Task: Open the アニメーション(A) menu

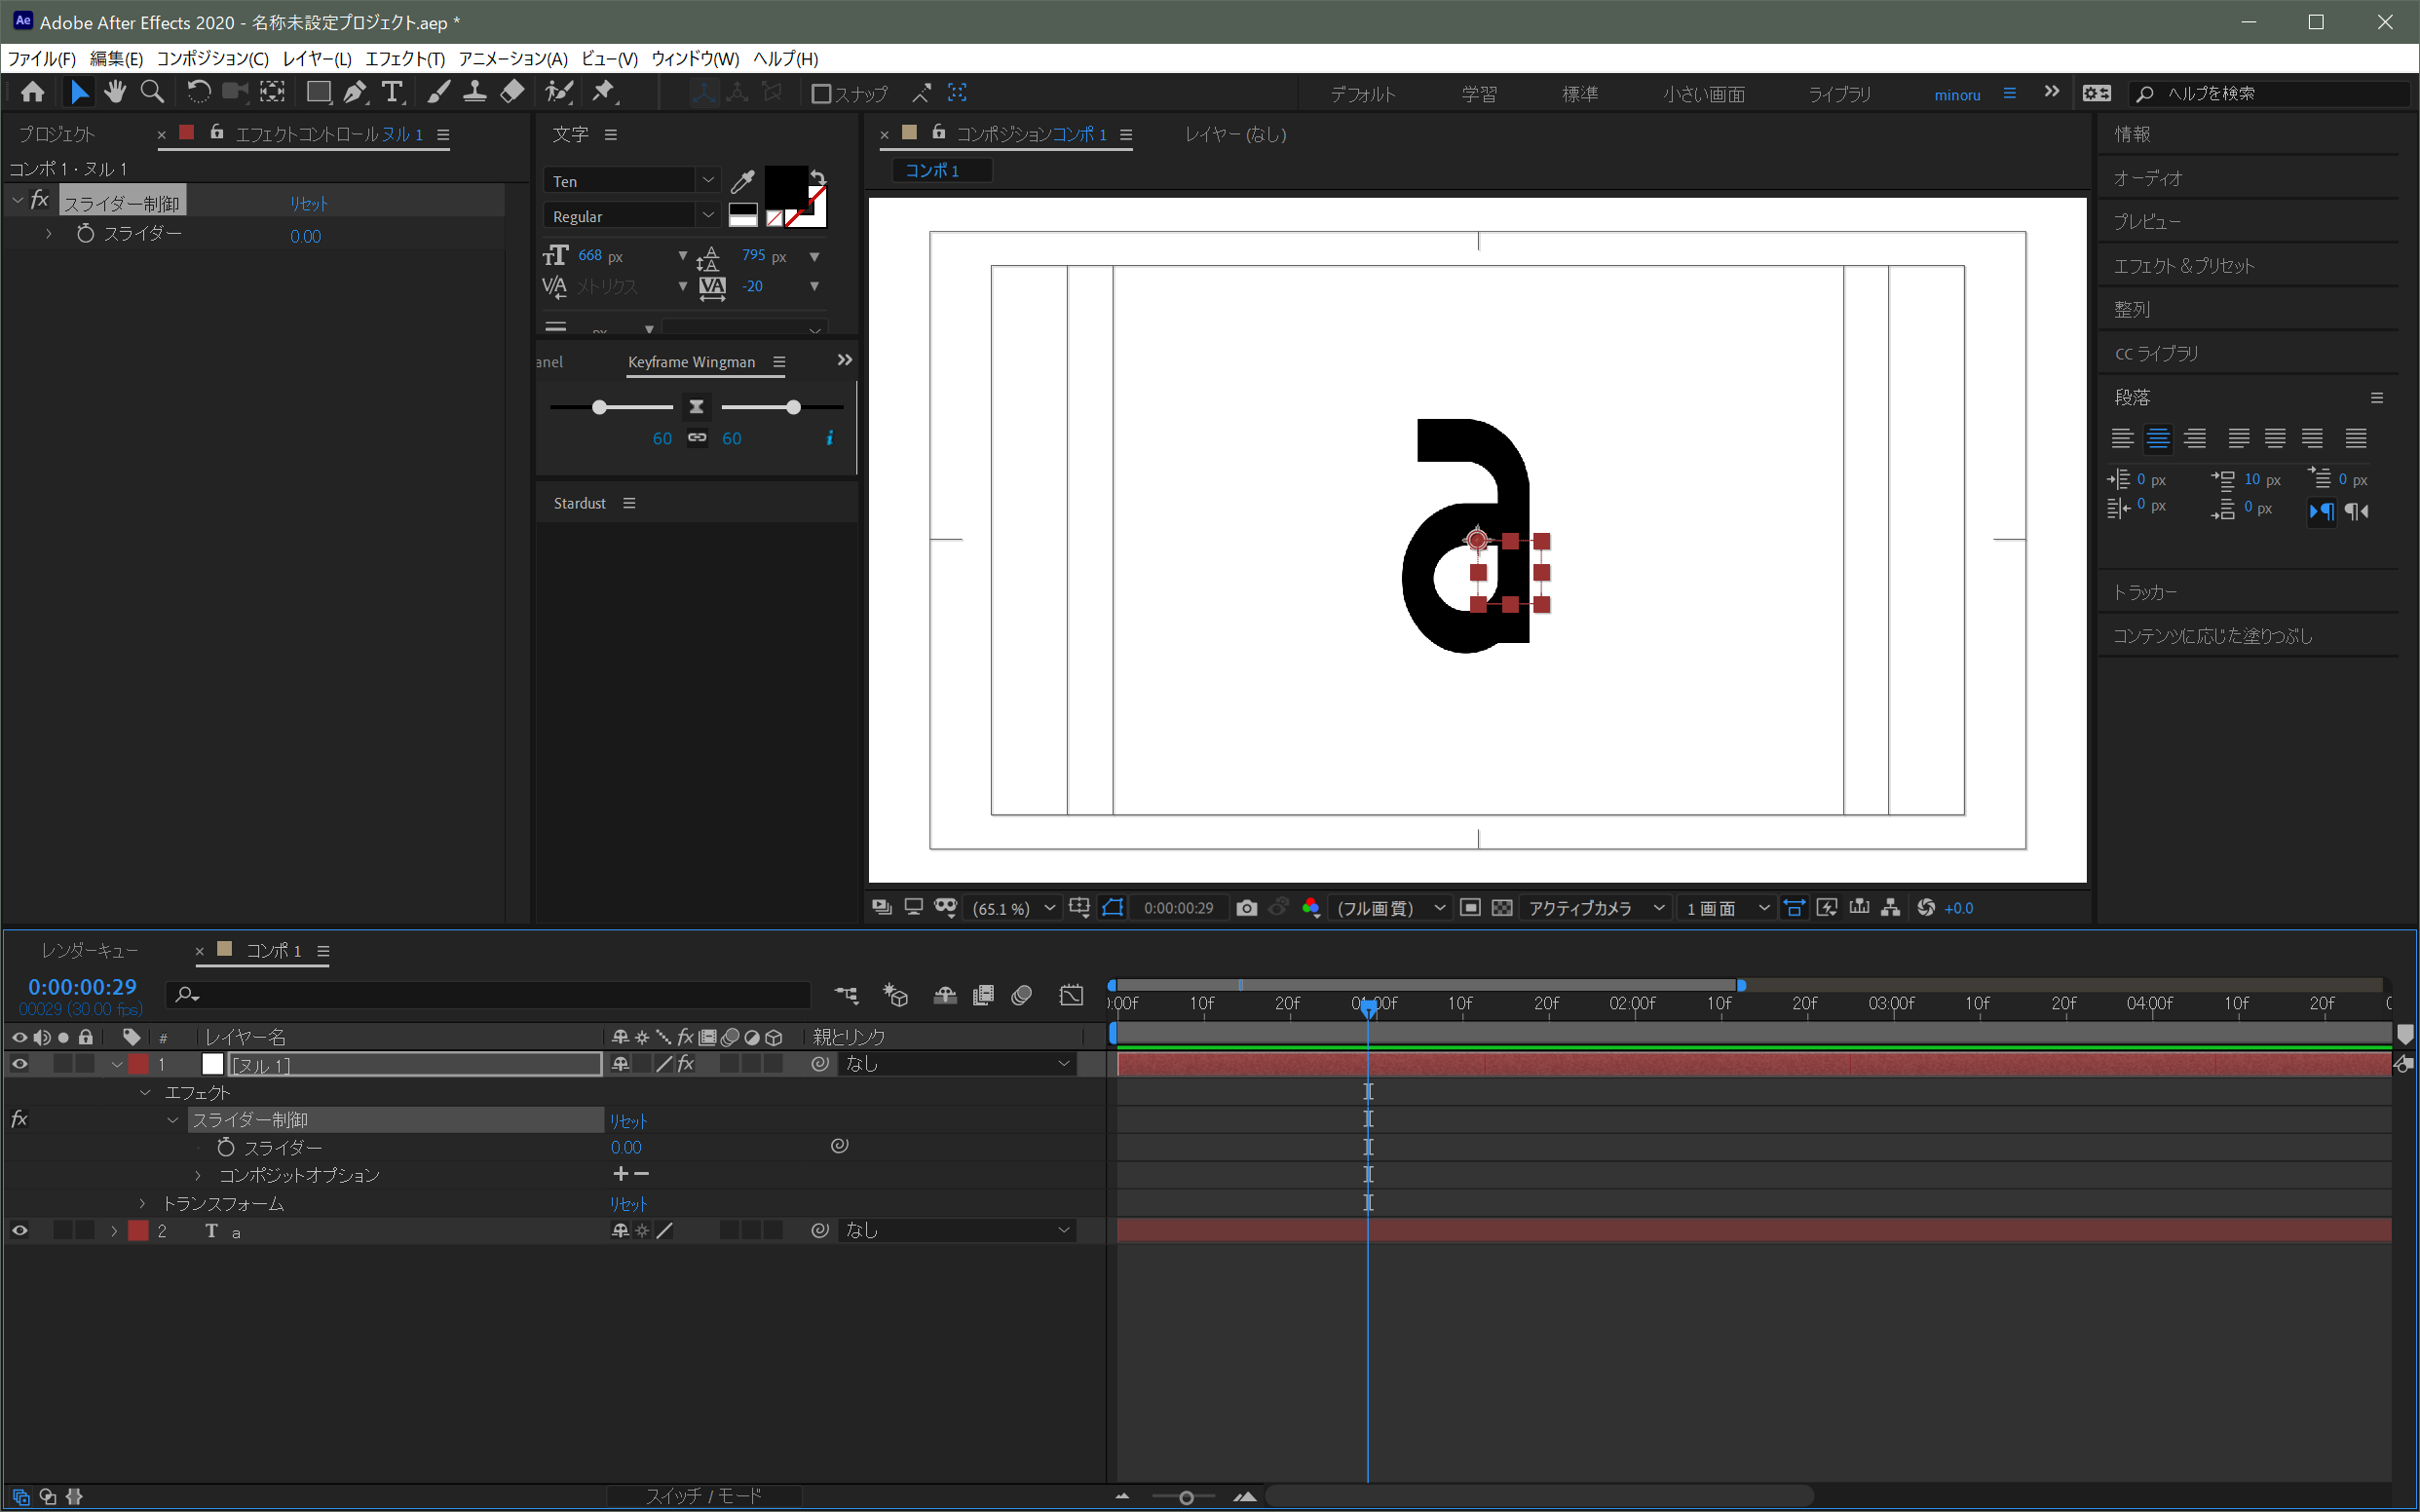Action: [513, 59]
